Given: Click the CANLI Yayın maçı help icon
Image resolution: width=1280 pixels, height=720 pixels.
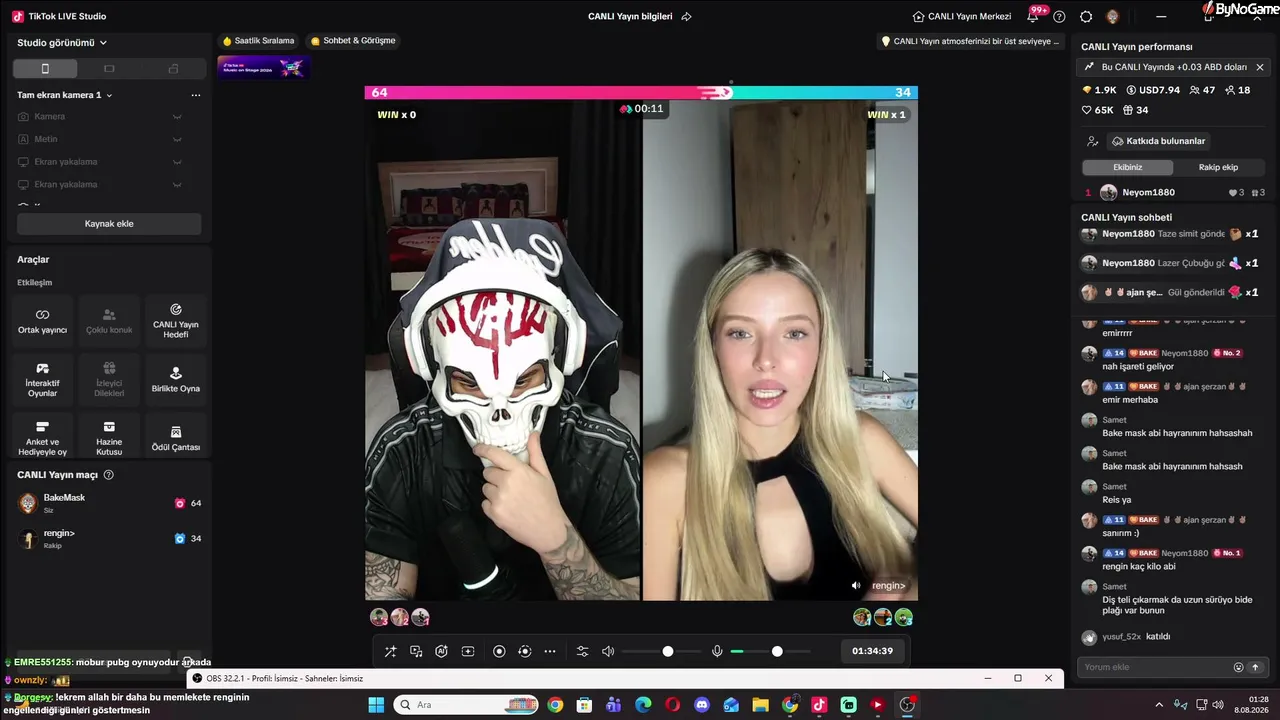Looking at the screenshot, I should pos(109,475).
